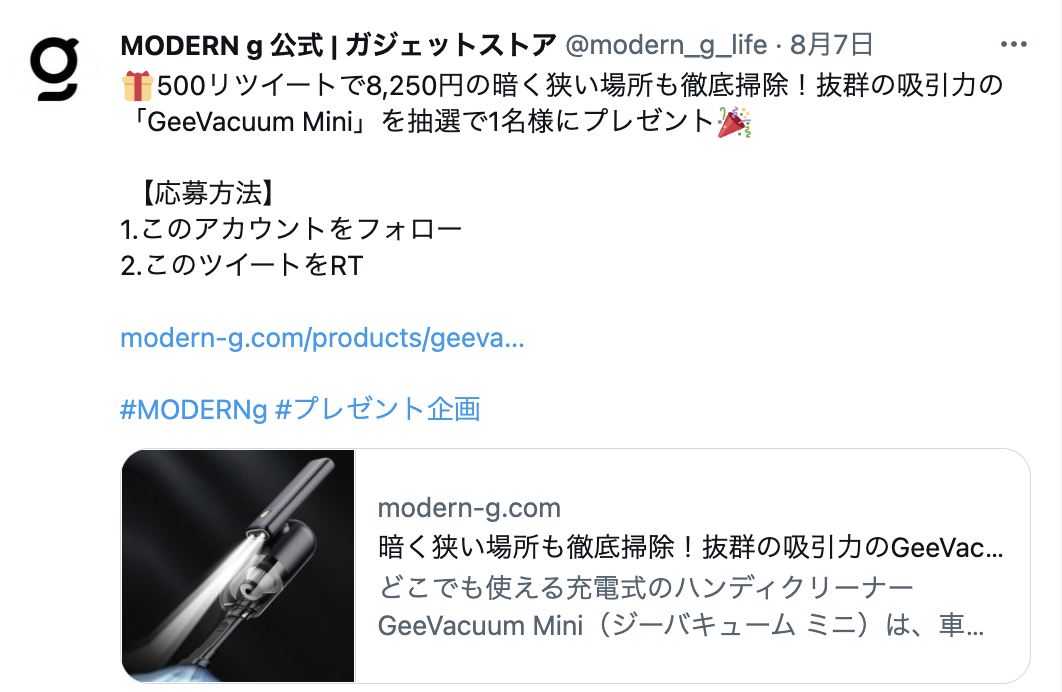The height and width of the screenshot is (692, 1062).
Task: Open the GeeVacuum vacuum cleaner card thumbnail
Action: coord(238,566)
